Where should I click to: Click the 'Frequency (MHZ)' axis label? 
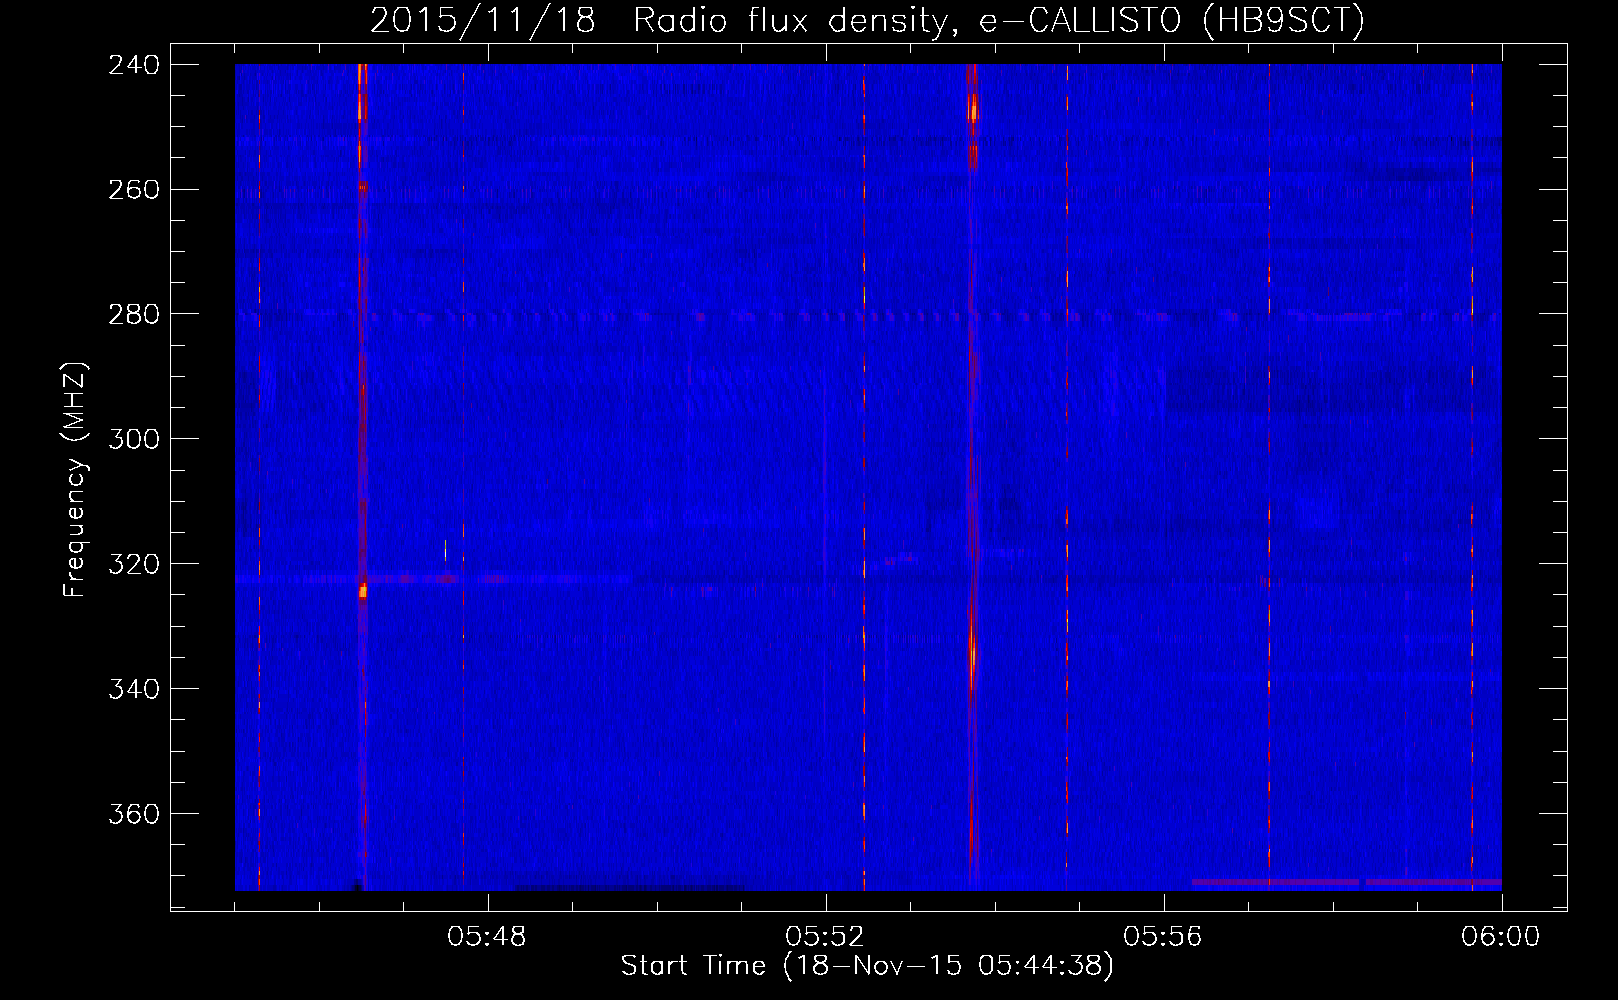point(75,479)
